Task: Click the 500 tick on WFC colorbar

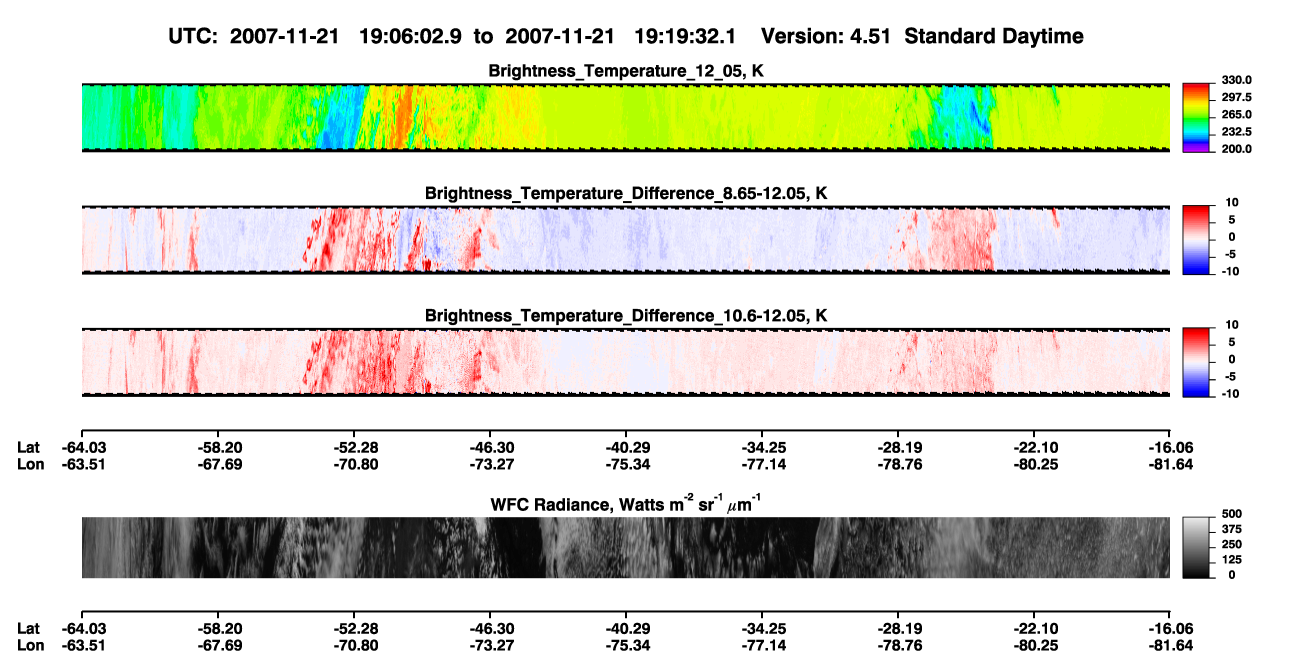Action: click(1232, 515)
